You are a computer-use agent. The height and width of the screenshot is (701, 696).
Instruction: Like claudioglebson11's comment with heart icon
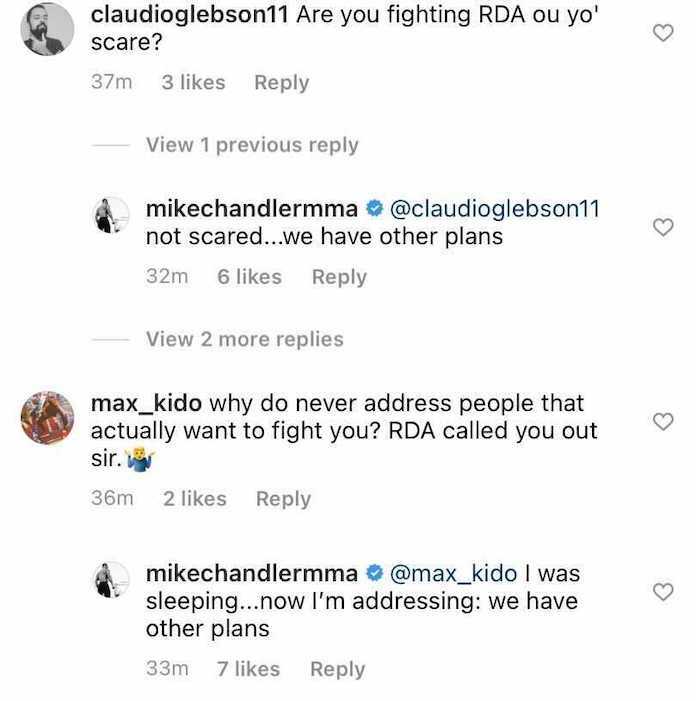tap(662, 33)
